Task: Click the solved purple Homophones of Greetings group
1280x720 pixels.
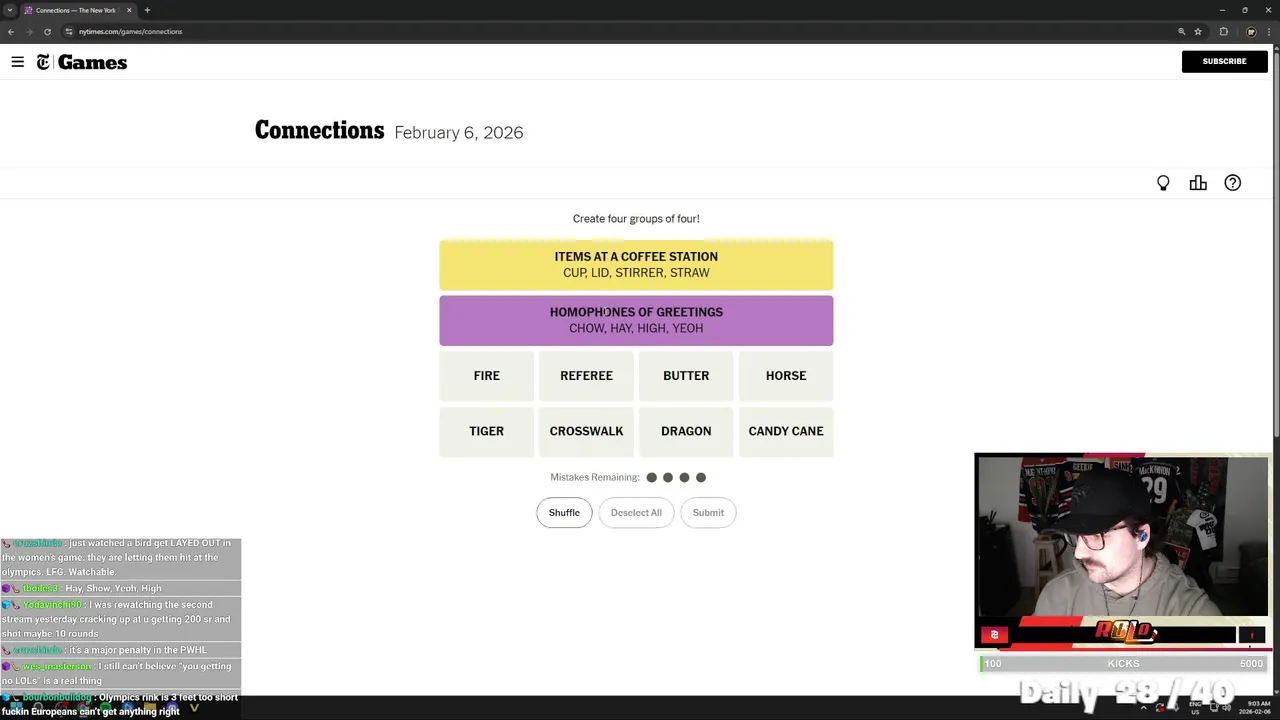Action: (x=636, y=320)
